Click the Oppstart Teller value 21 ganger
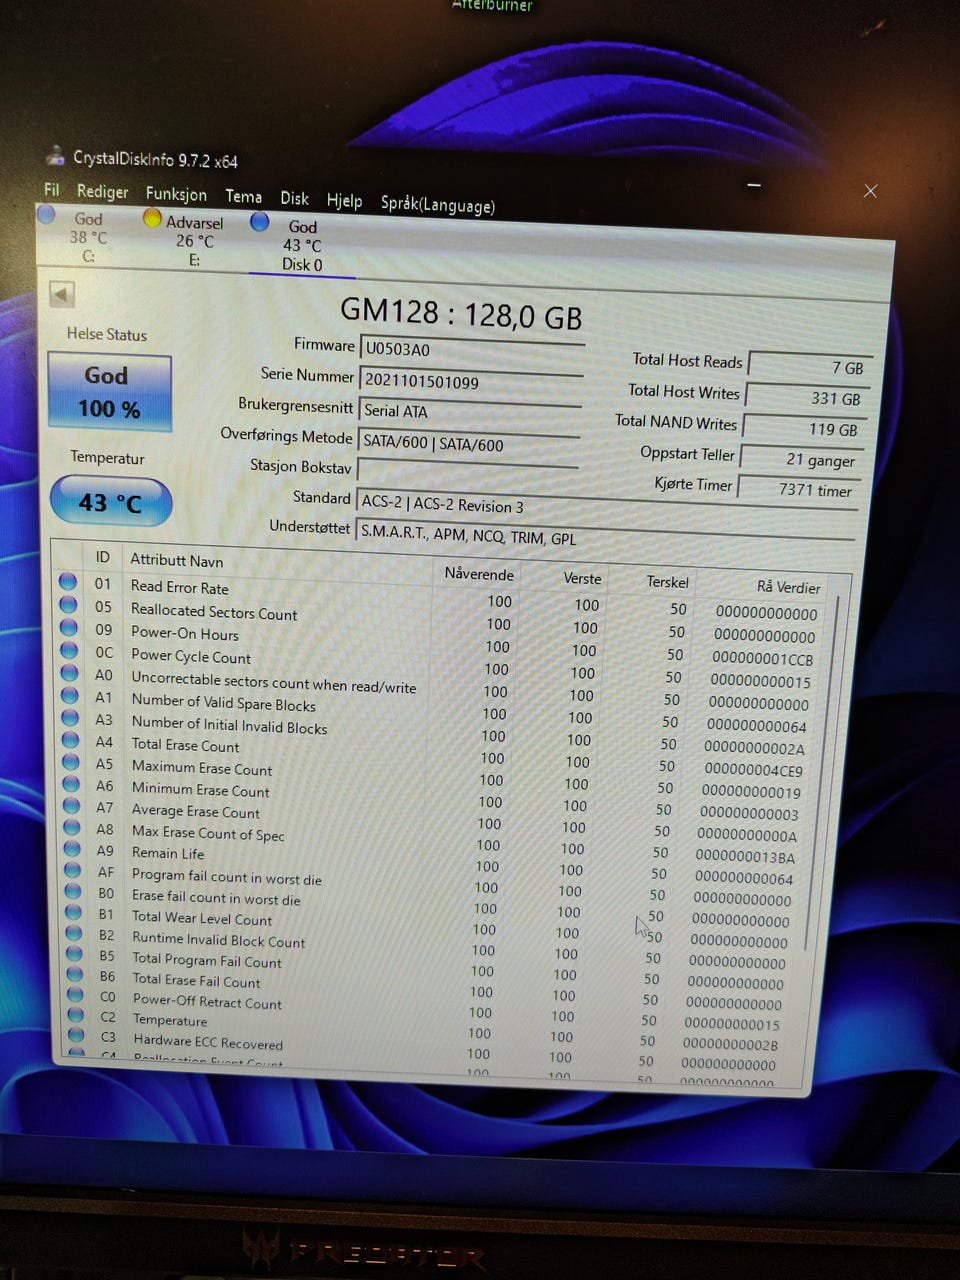This screenshot has width=960, height=1280. tap(800, 459)
